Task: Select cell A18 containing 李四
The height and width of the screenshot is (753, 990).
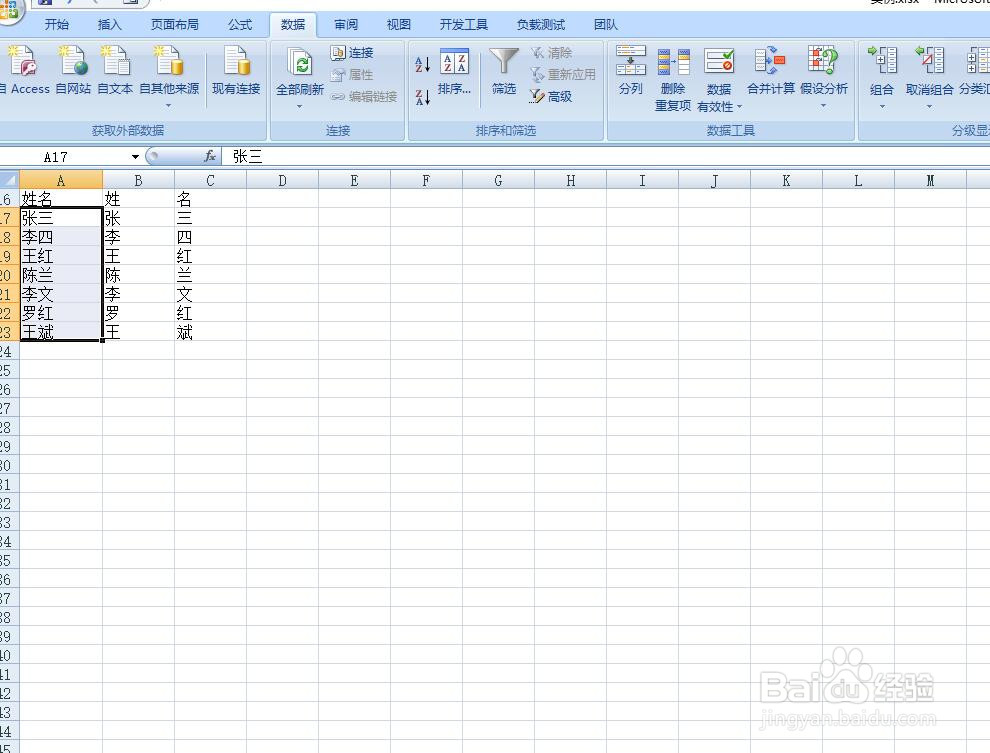Action: [61, 237]
